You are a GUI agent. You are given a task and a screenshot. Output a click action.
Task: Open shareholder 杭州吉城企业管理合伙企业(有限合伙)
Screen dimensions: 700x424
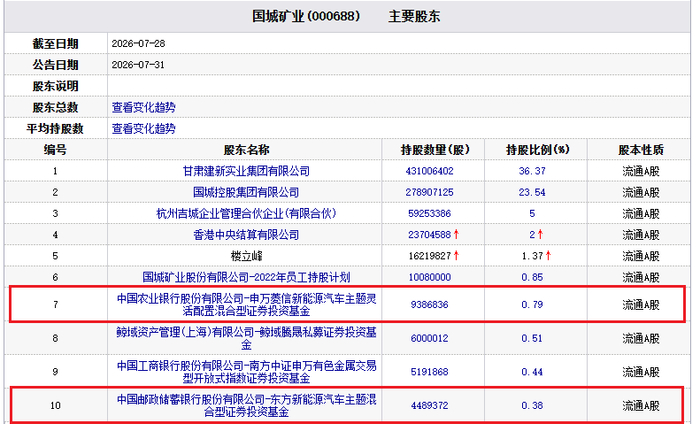[246, 214]
